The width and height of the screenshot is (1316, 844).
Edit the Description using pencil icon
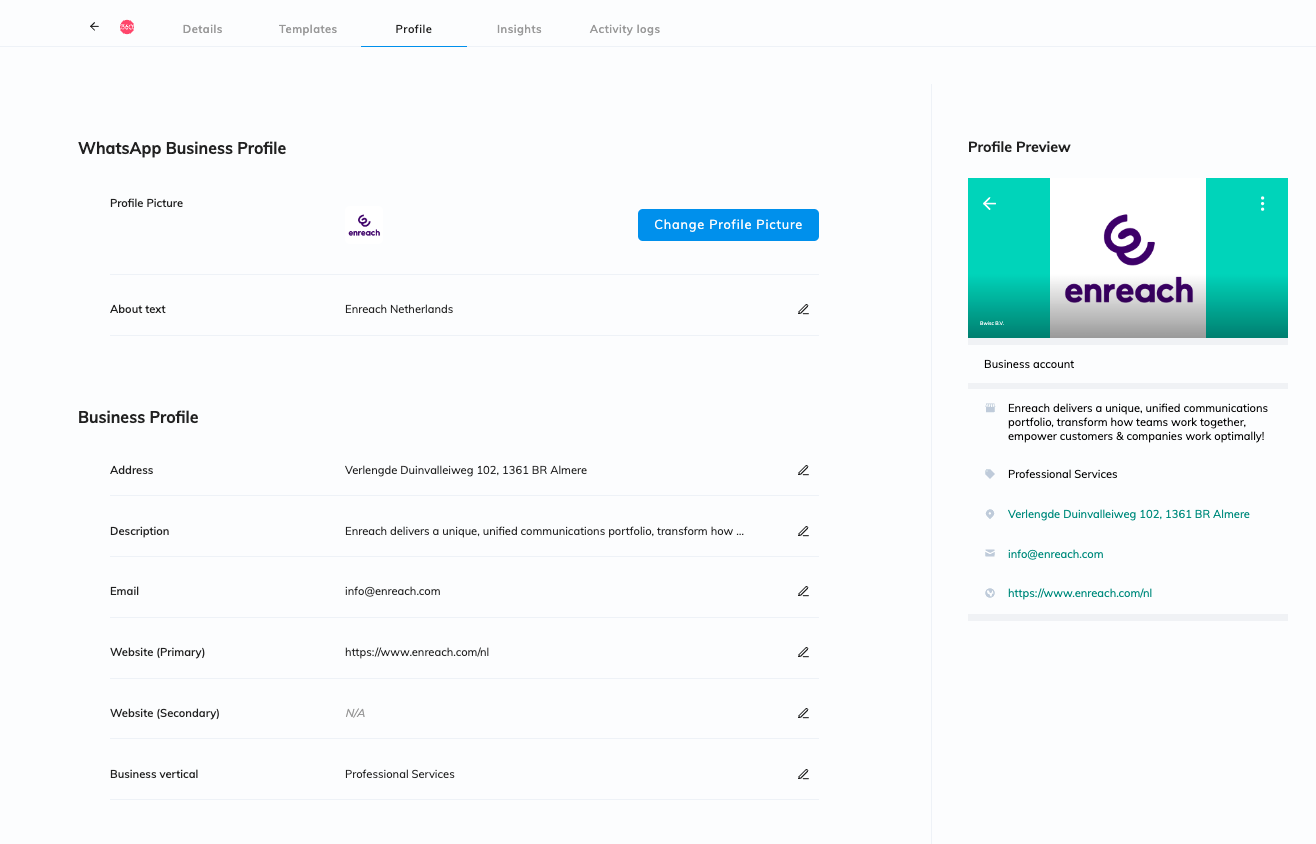803,532
